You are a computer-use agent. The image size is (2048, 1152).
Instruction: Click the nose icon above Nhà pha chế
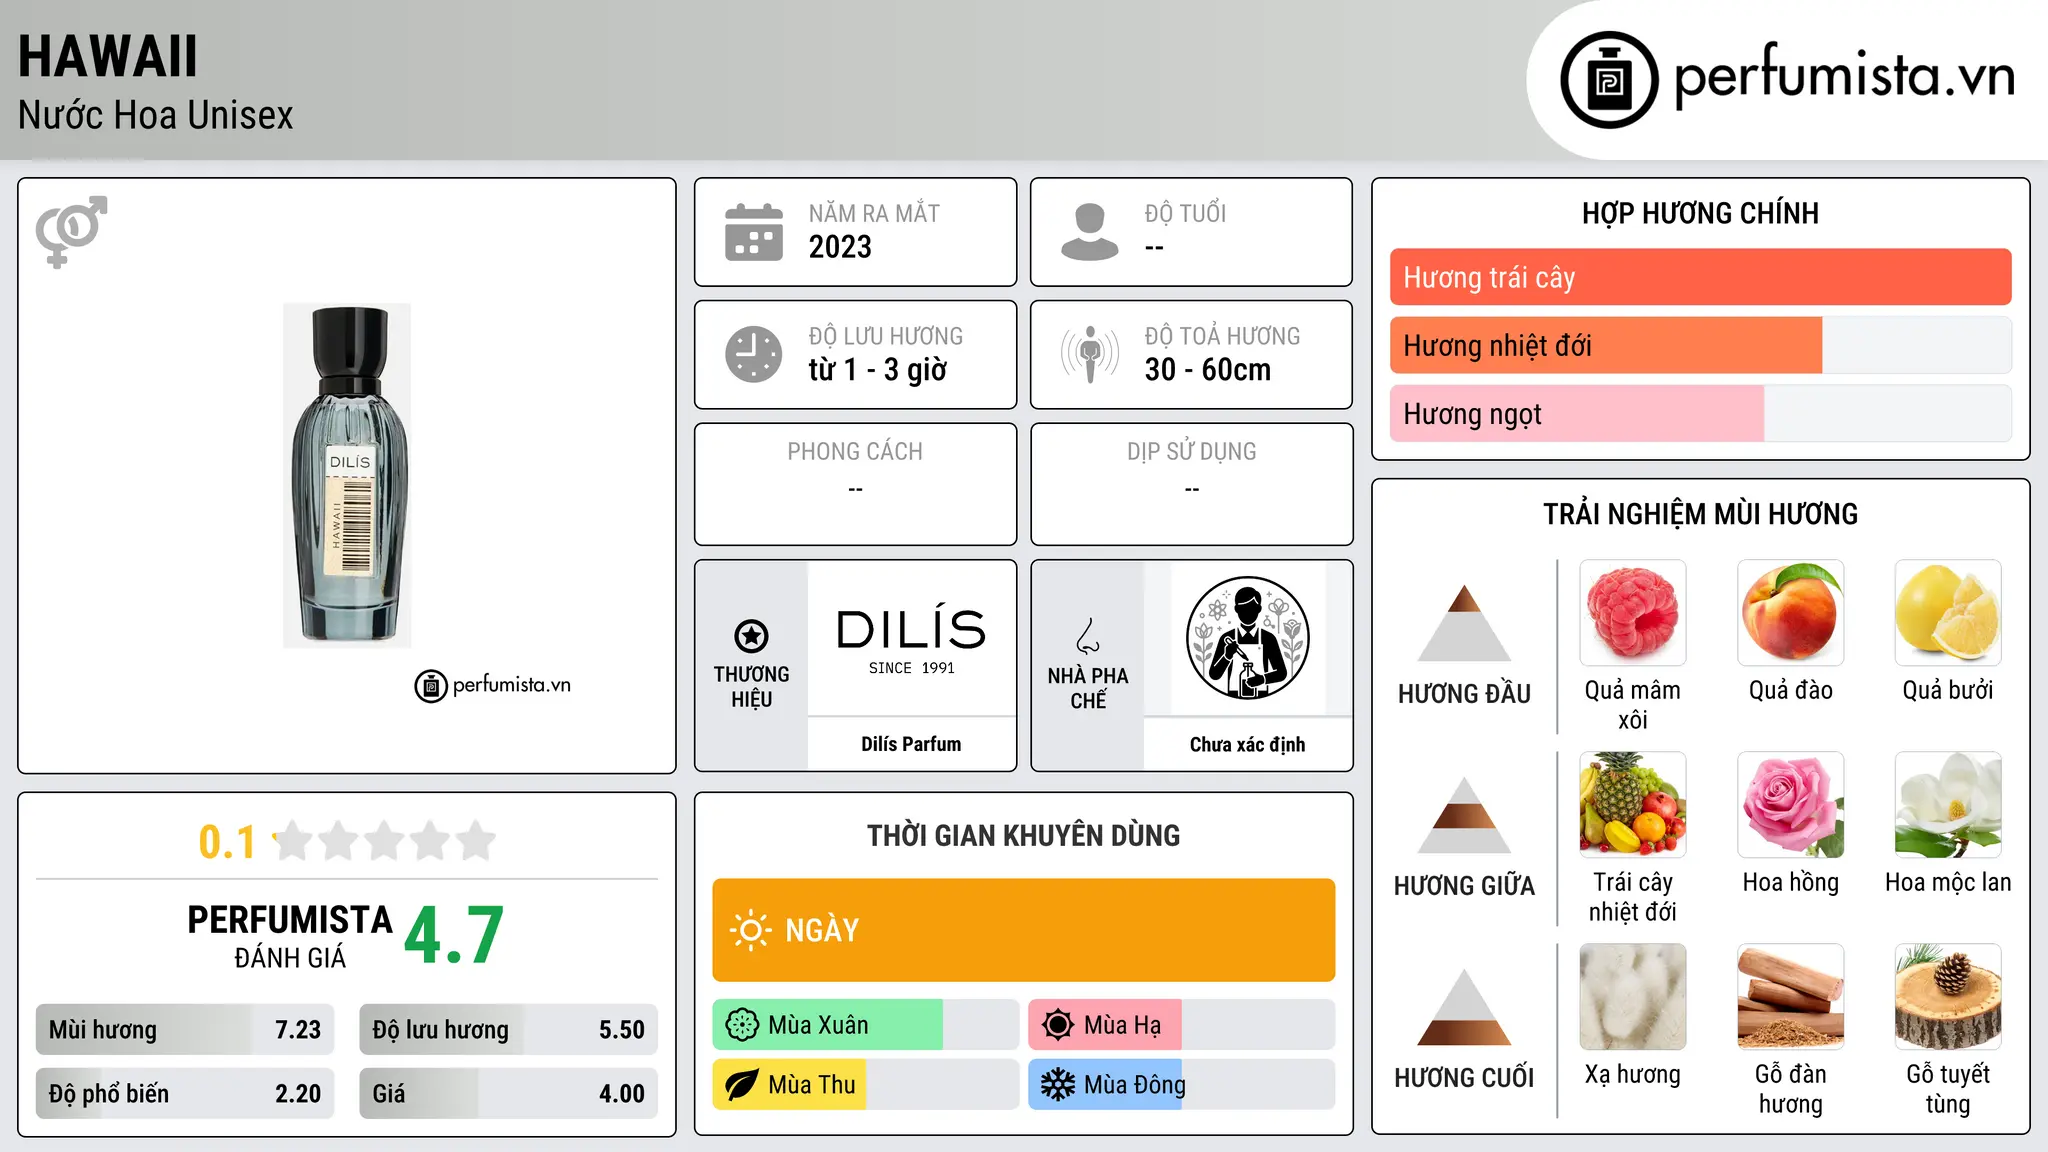click(x=1088, y=636)
